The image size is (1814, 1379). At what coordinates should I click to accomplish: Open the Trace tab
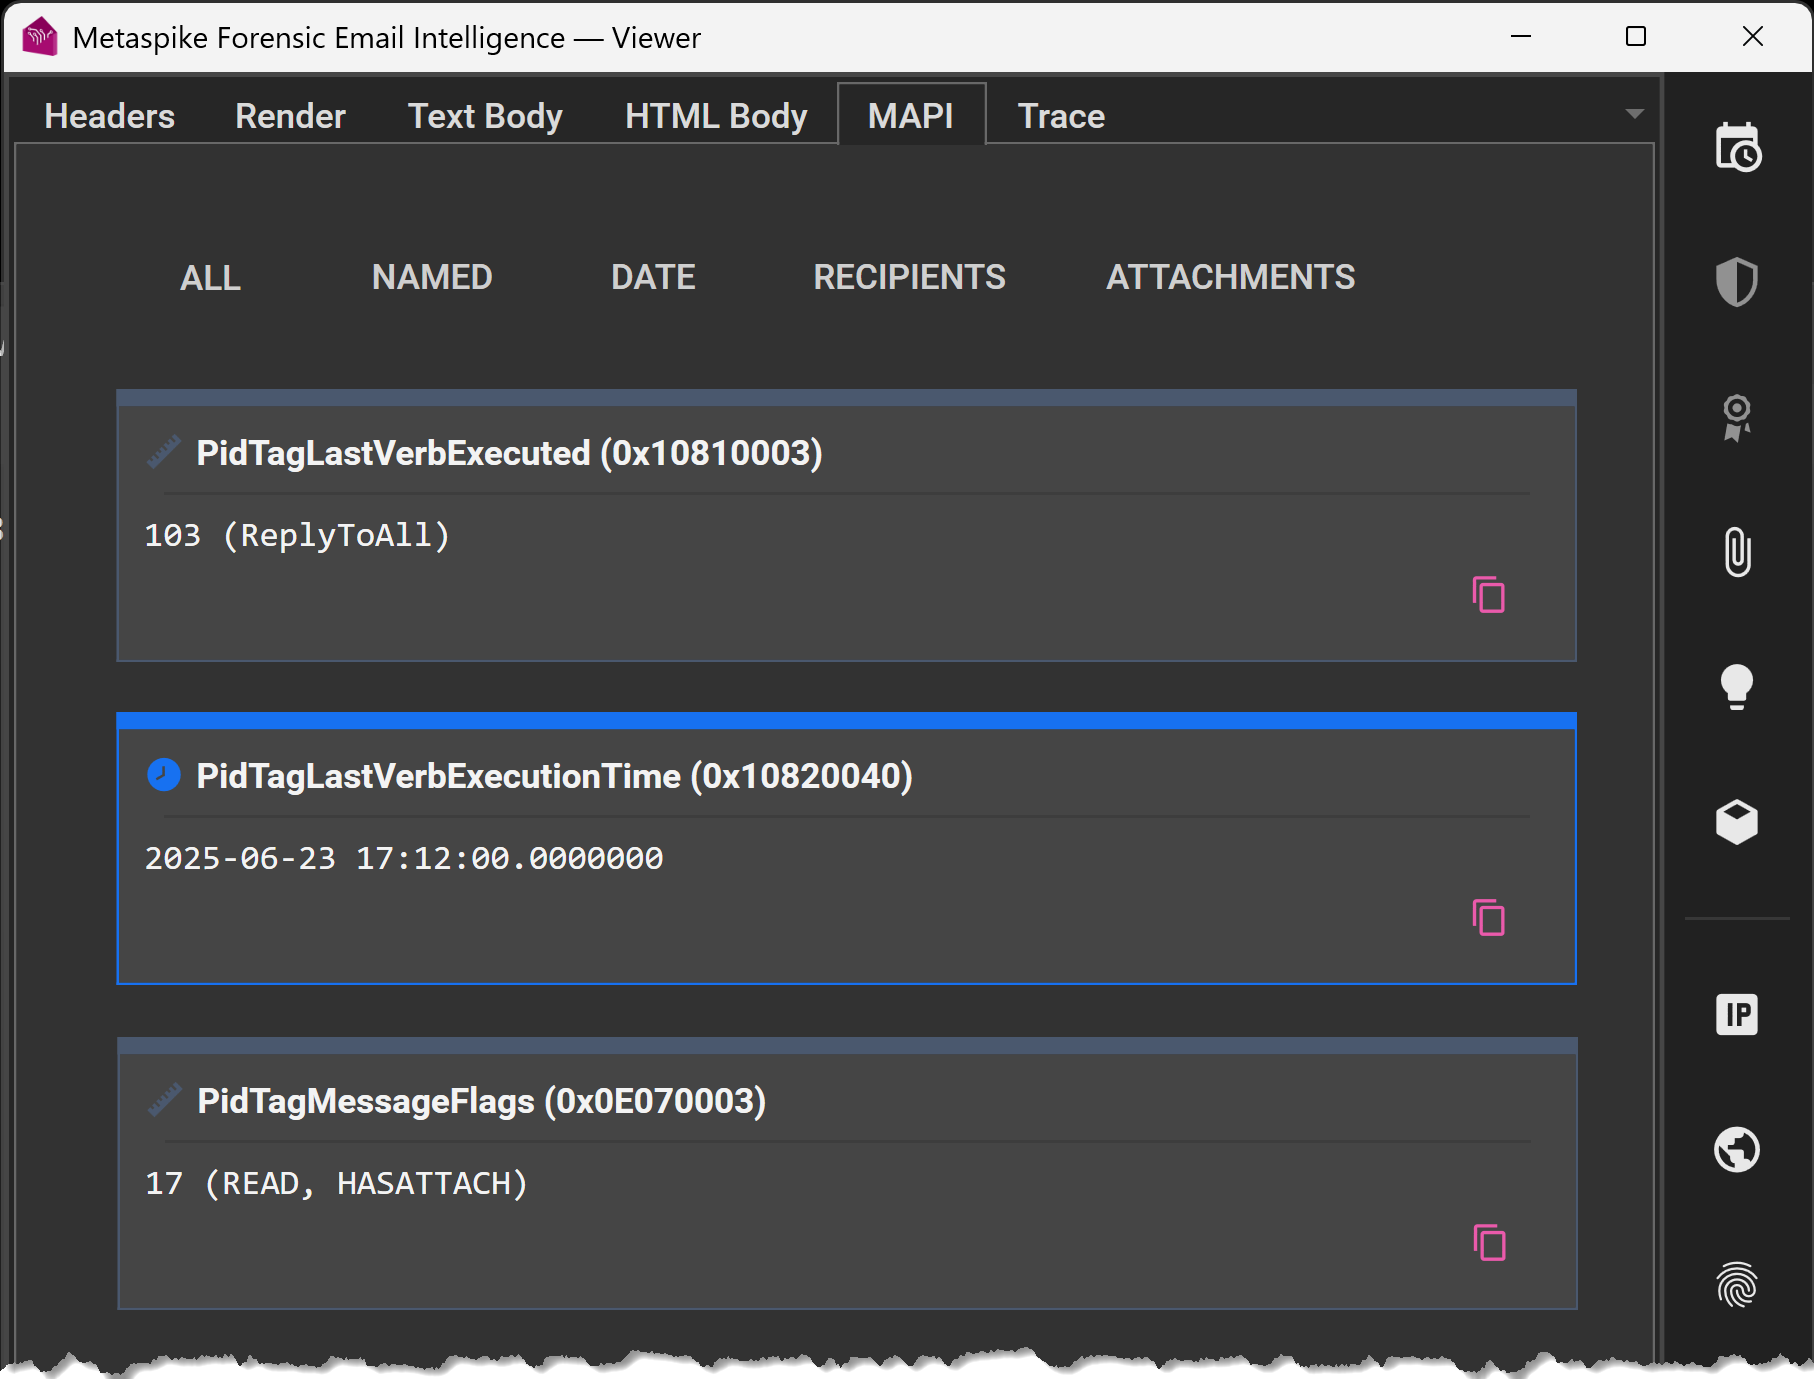click(1061, 116)
